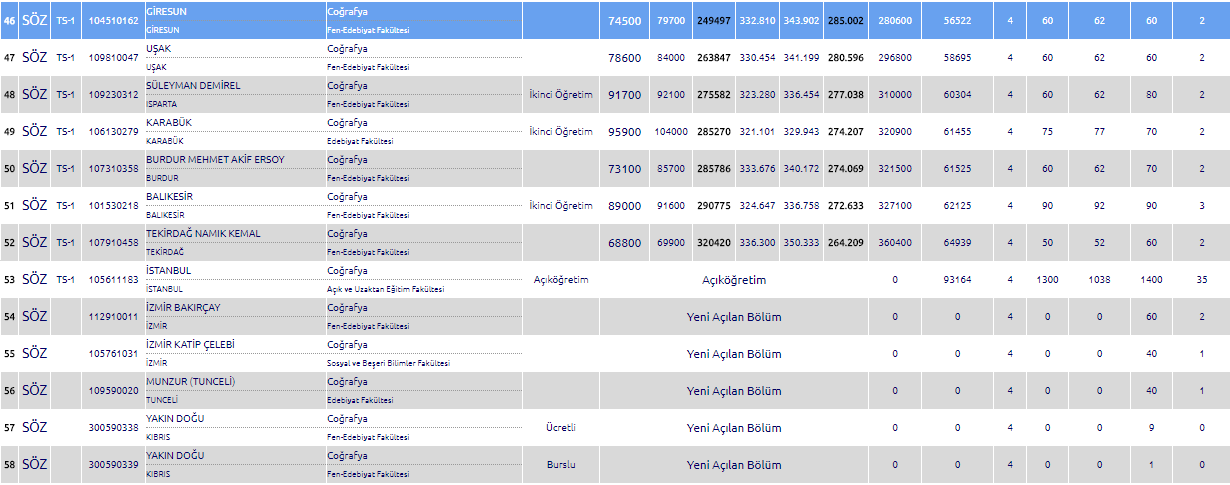The image size is (1230, 485).
Task: Select the İZMİR KATİP ÇELEBİ university link
Action: (x=190, y=344)
